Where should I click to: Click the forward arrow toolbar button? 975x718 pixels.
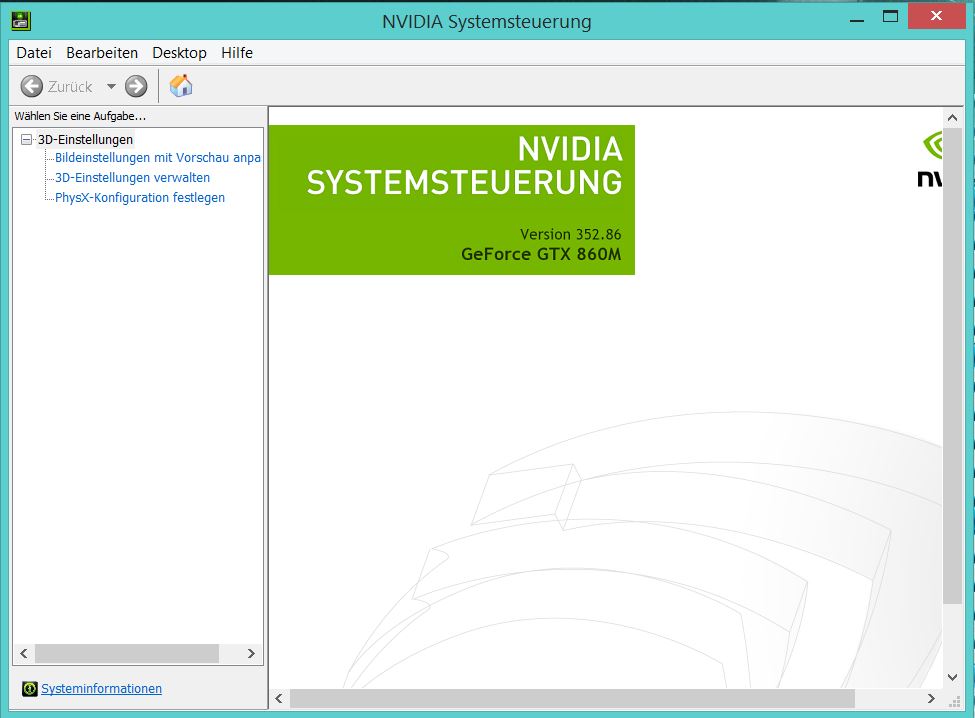tap(136, 86)
